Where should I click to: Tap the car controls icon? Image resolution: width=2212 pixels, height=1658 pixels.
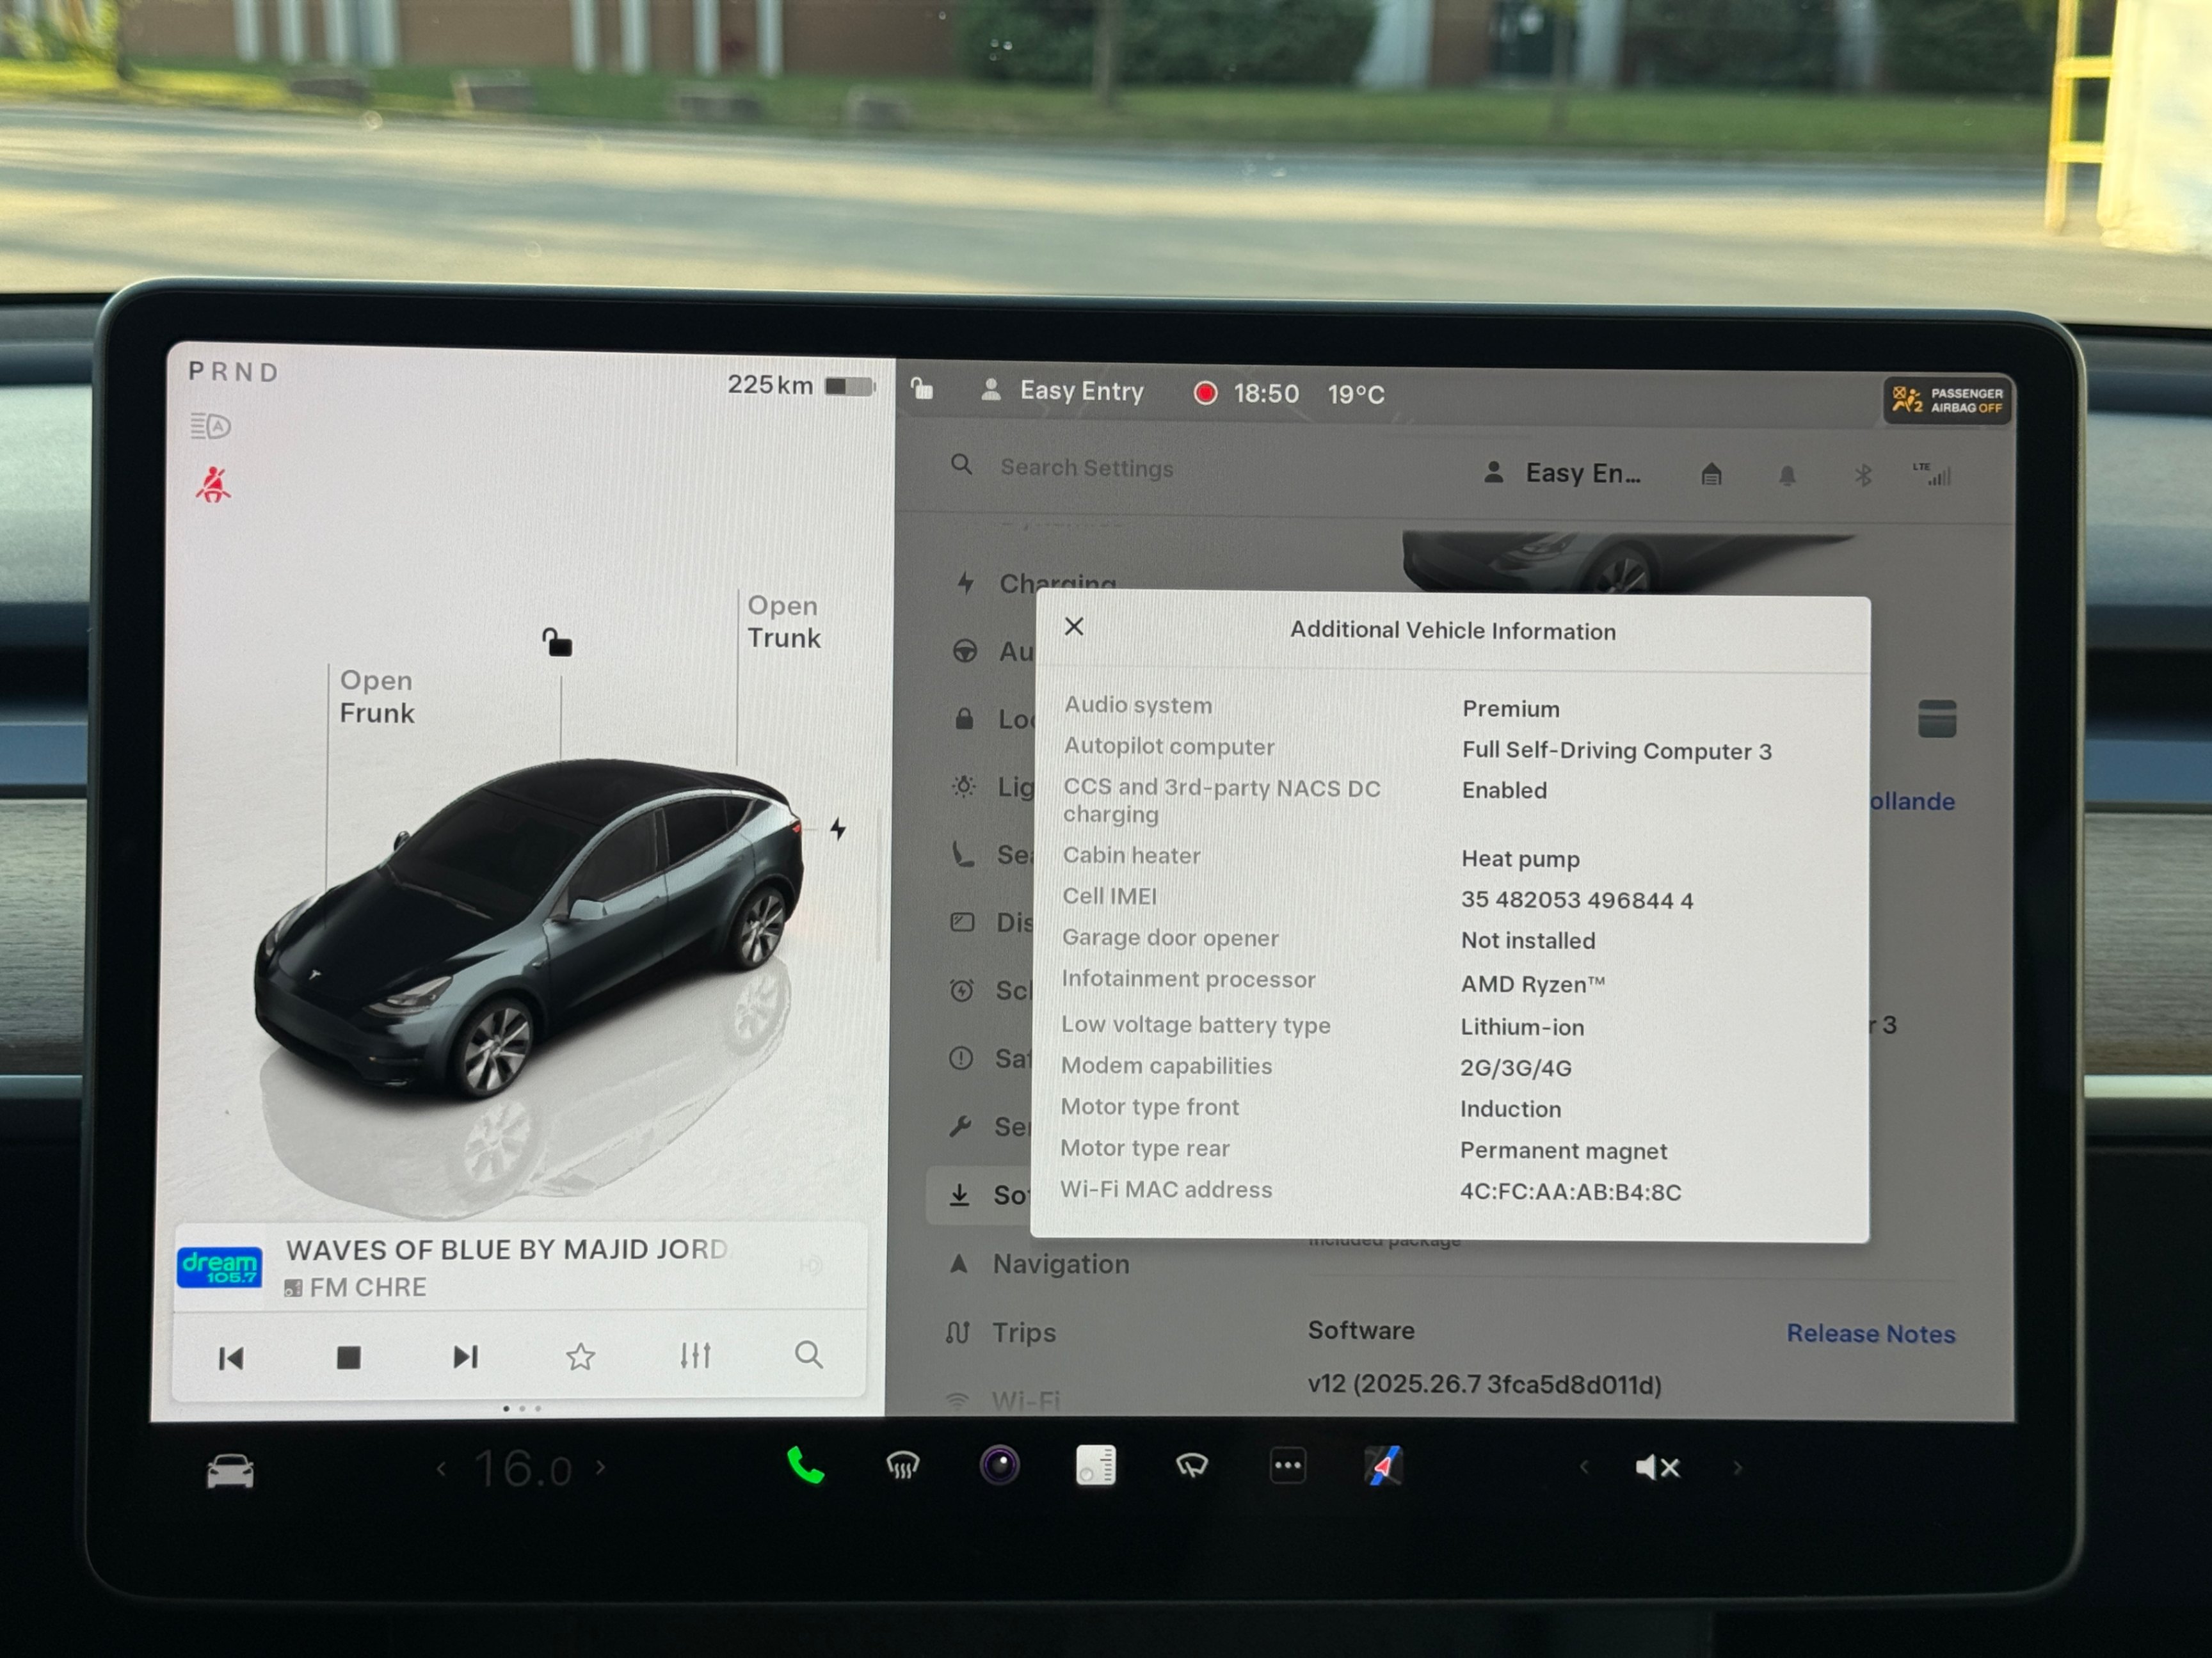(230, 1471)
